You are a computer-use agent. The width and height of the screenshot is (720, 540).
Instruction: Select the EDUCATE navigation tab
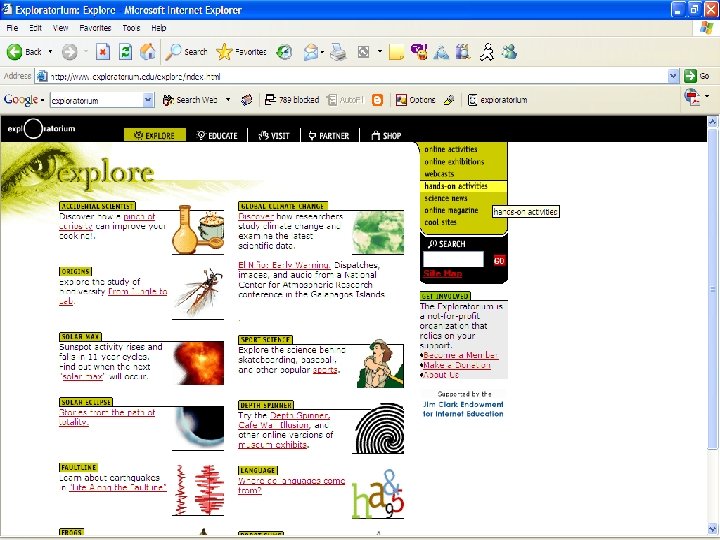tap(217, 135)
